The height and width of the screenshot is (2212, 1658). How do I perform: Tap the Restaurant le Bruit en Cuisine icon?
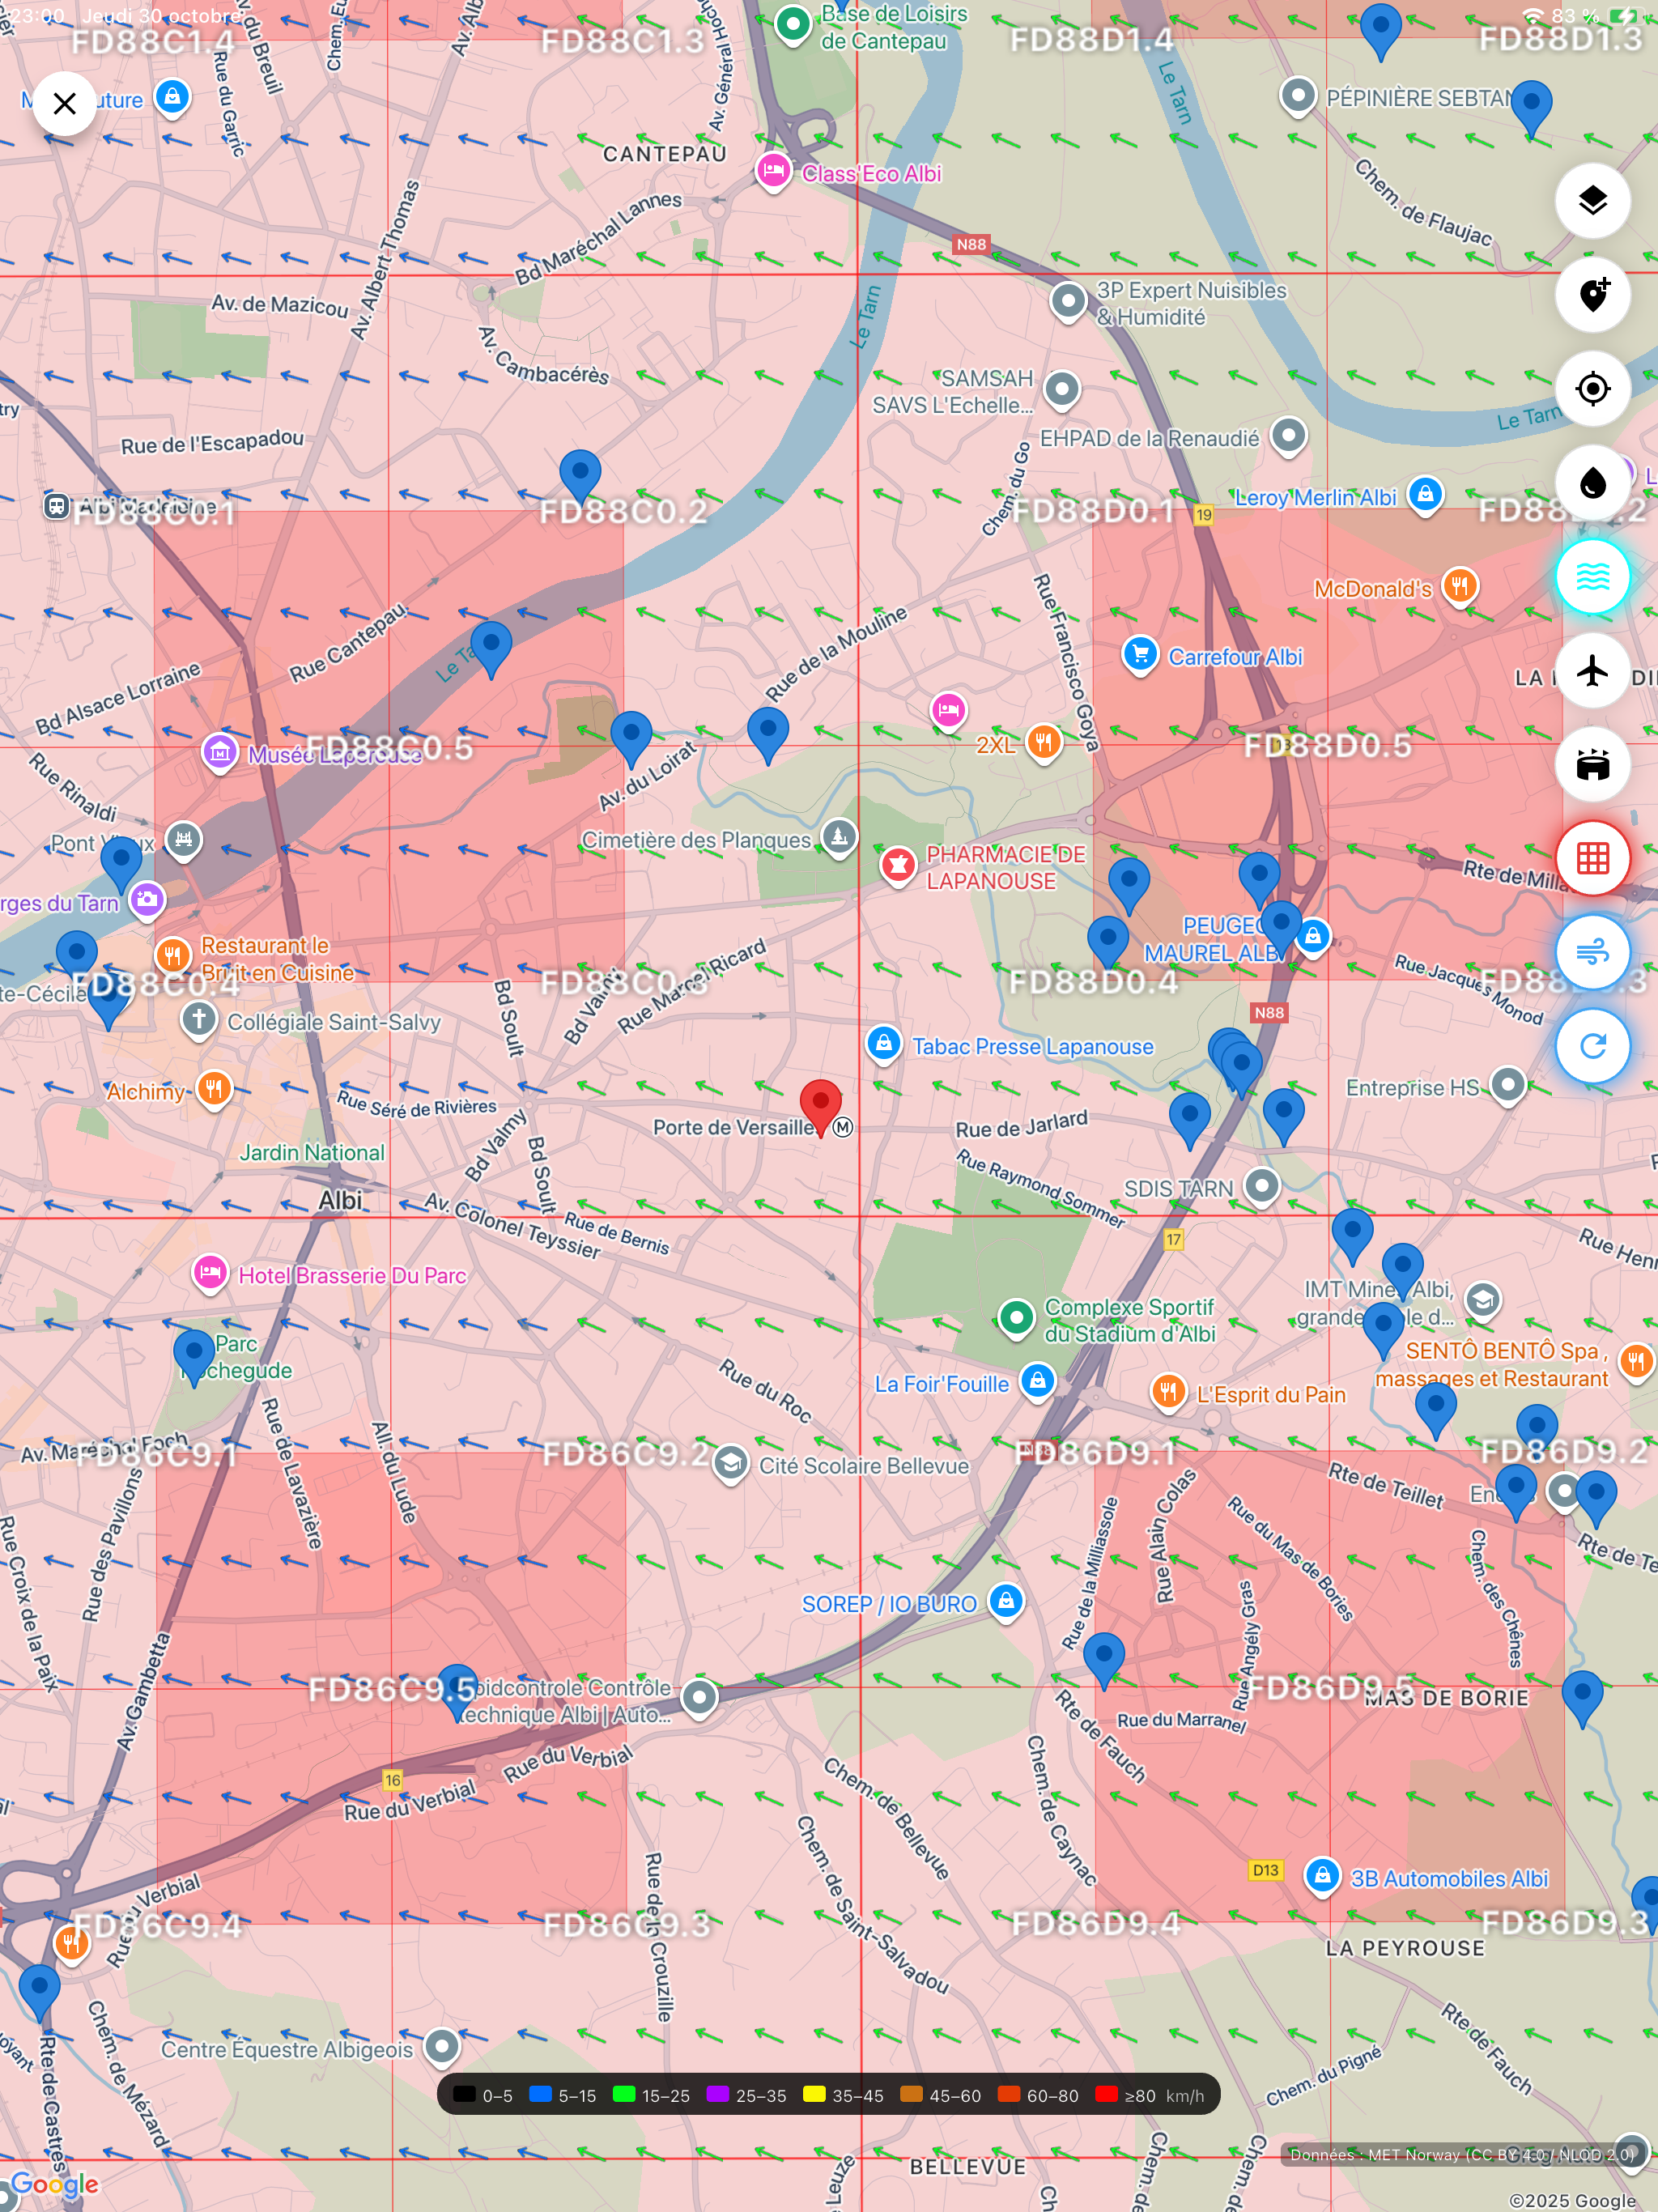tap(172, 955)
